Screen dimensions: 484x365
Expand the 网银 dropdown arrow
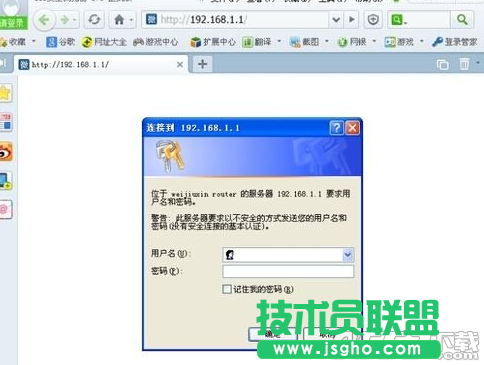click(374, 41)
